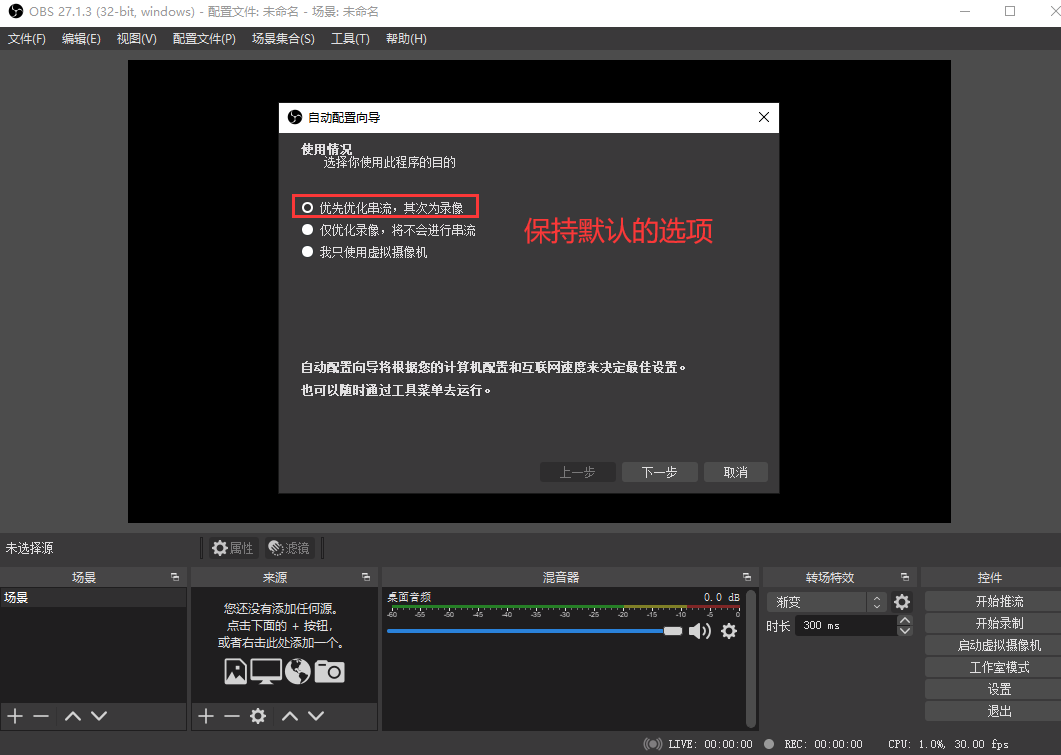Move scene up arrow

pyautogui.click(x=73, y=716)
